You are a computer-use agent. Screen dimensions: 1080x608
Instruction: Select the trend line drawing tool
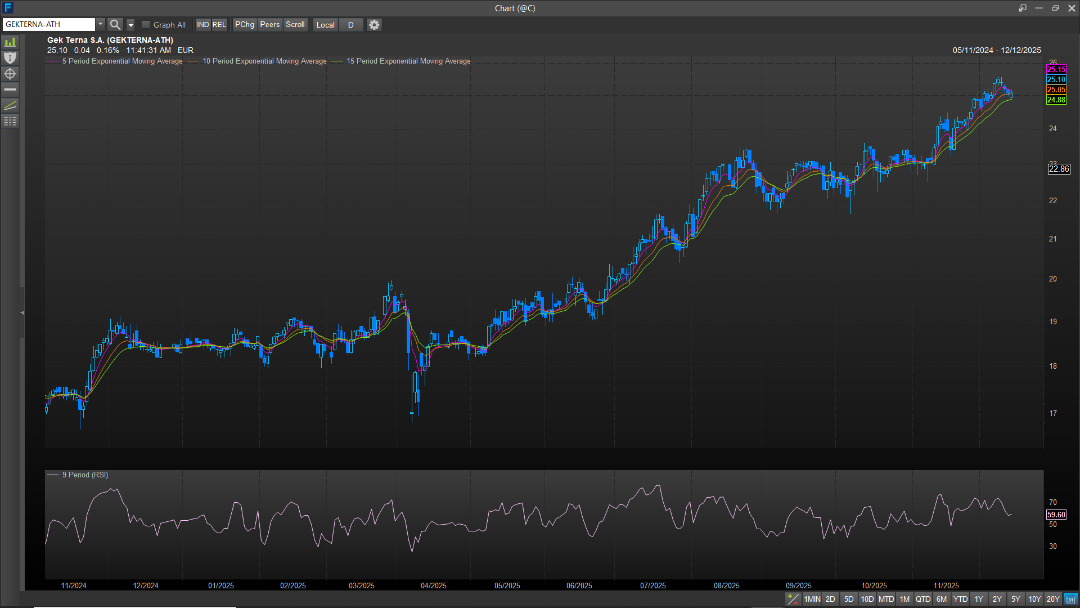(11, 105)
